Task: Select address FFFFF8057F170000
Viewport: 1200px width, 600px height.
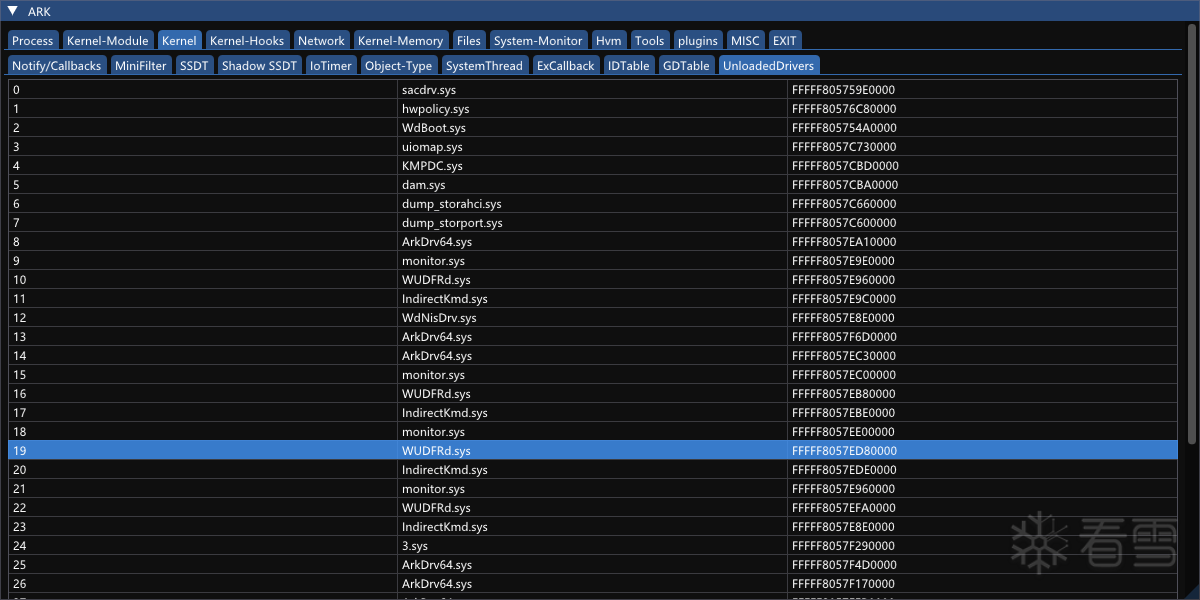Action: 843,584
